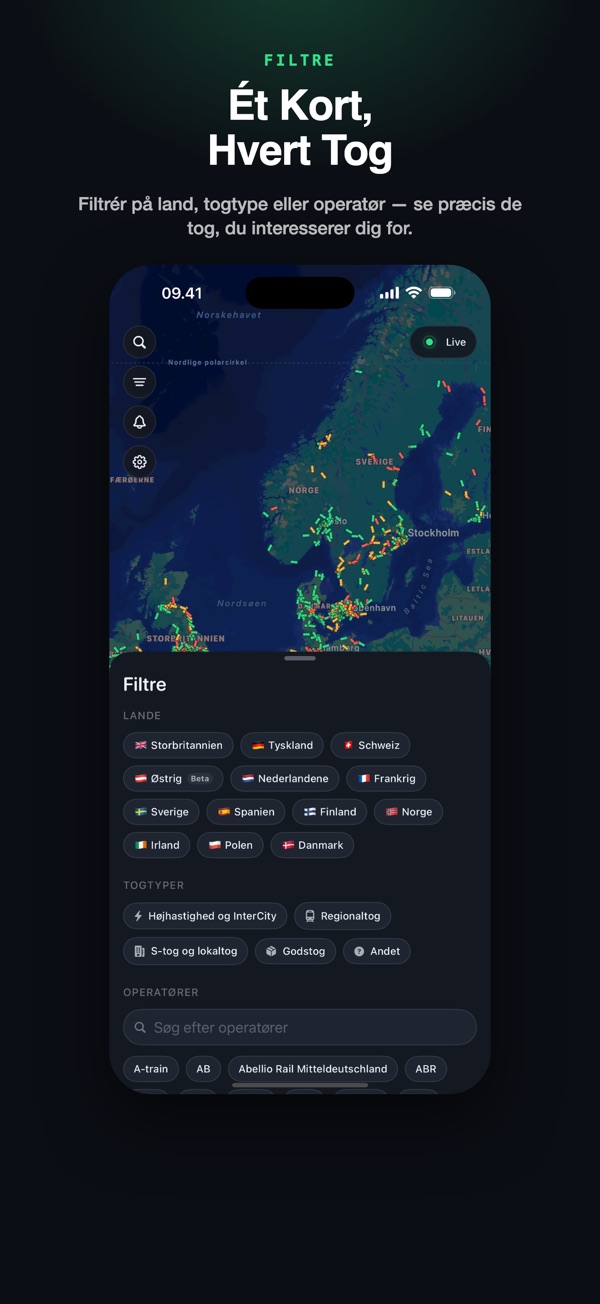The height and width of the screenshot is (1304, 600).
Task: Open the settings gear icon
Action: pos(139,462)
